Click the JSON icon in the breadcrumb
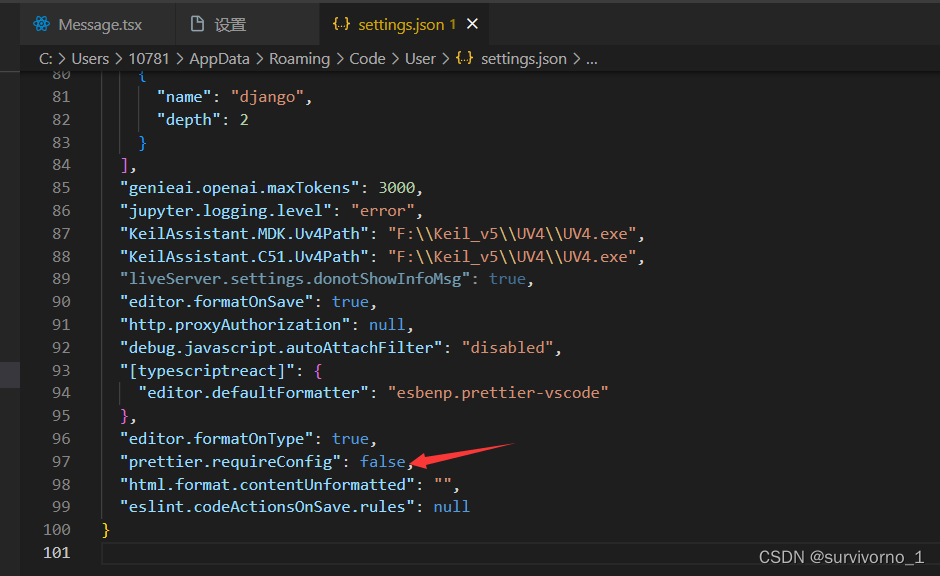This screenshot has height=576, width=940. tap(465, 58)
